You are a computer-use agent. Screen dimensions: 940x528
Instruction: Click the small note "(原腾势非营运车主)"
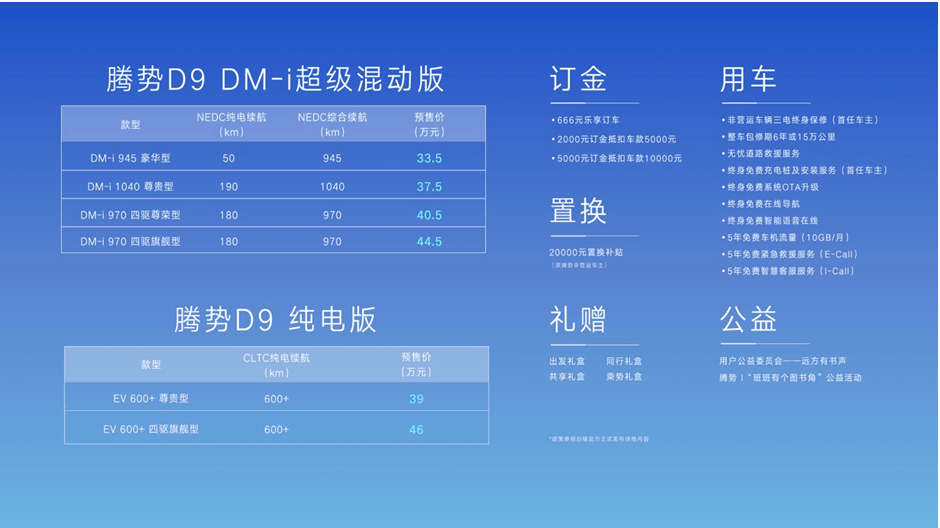click(x=579, y=265)
